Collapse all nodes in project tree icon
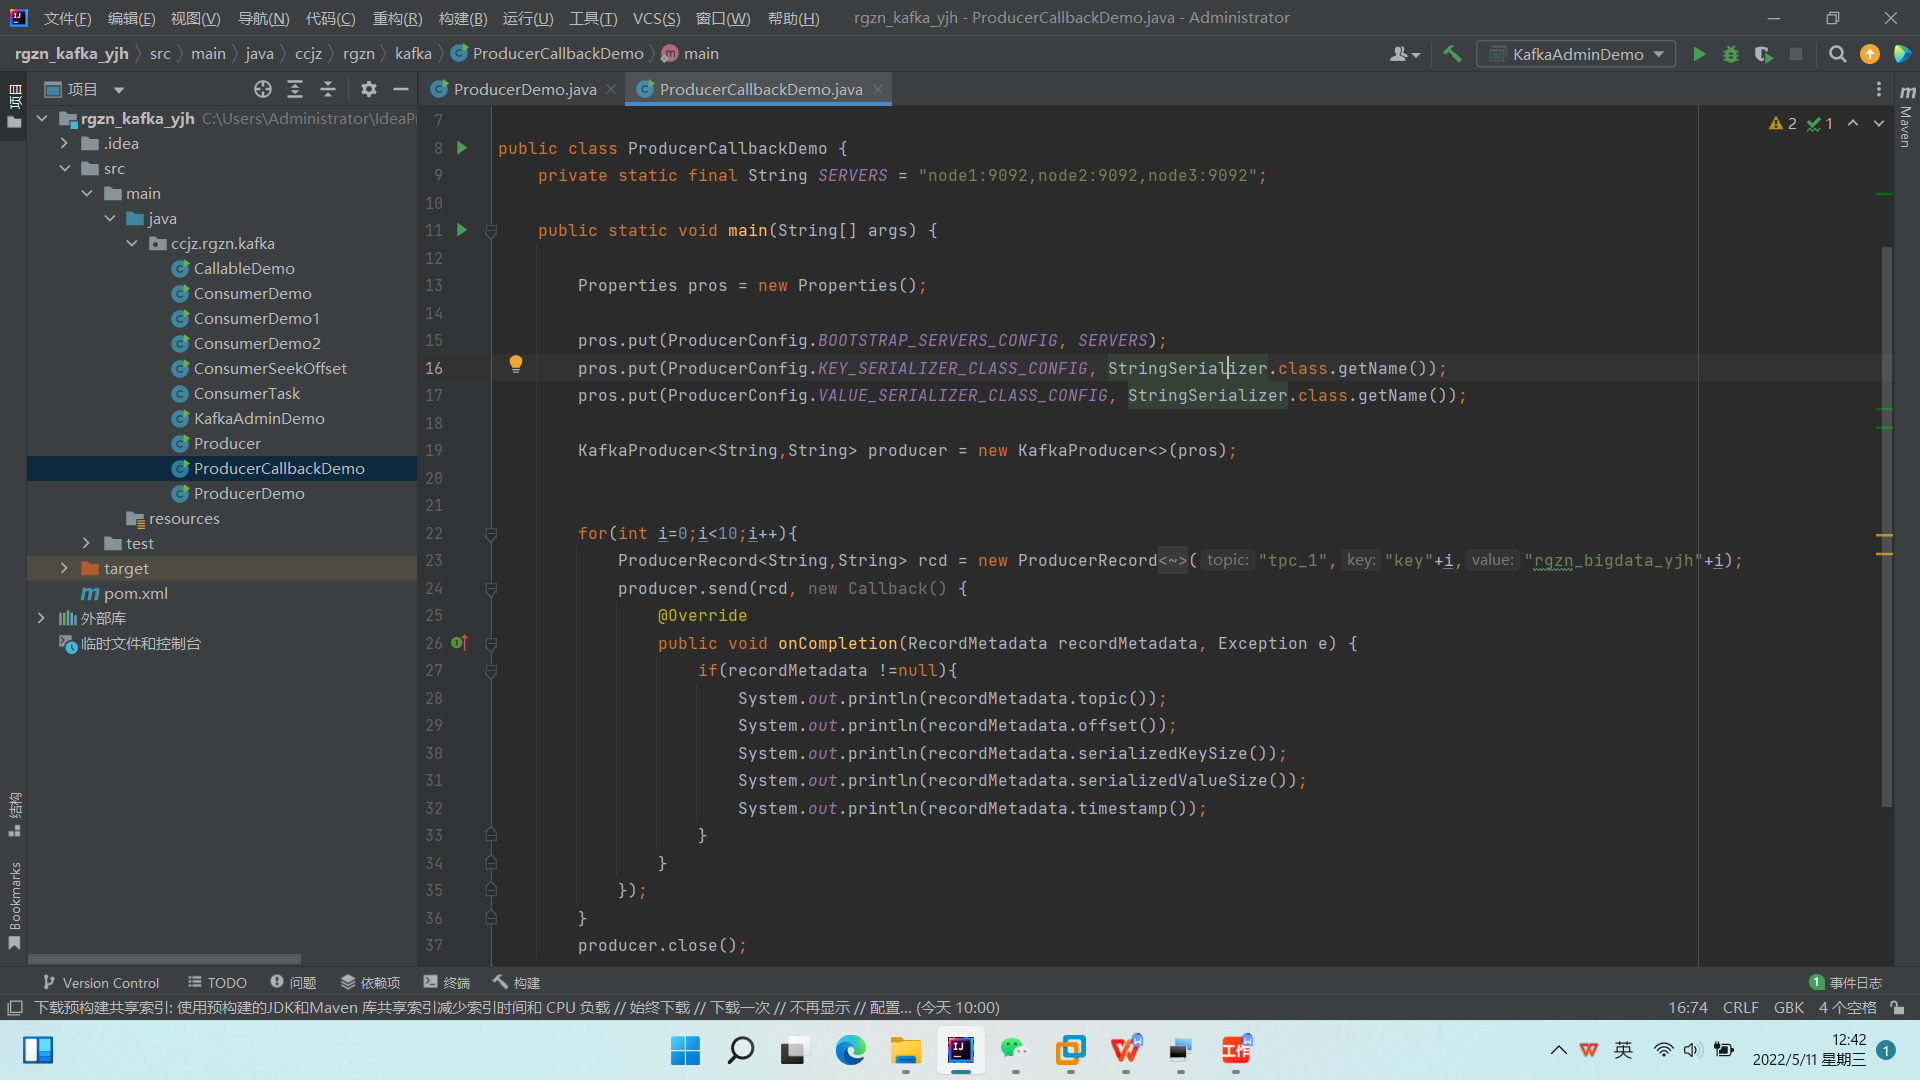Image resolution: width=1920 pixels, height=1080 pixels. (328, 89)
